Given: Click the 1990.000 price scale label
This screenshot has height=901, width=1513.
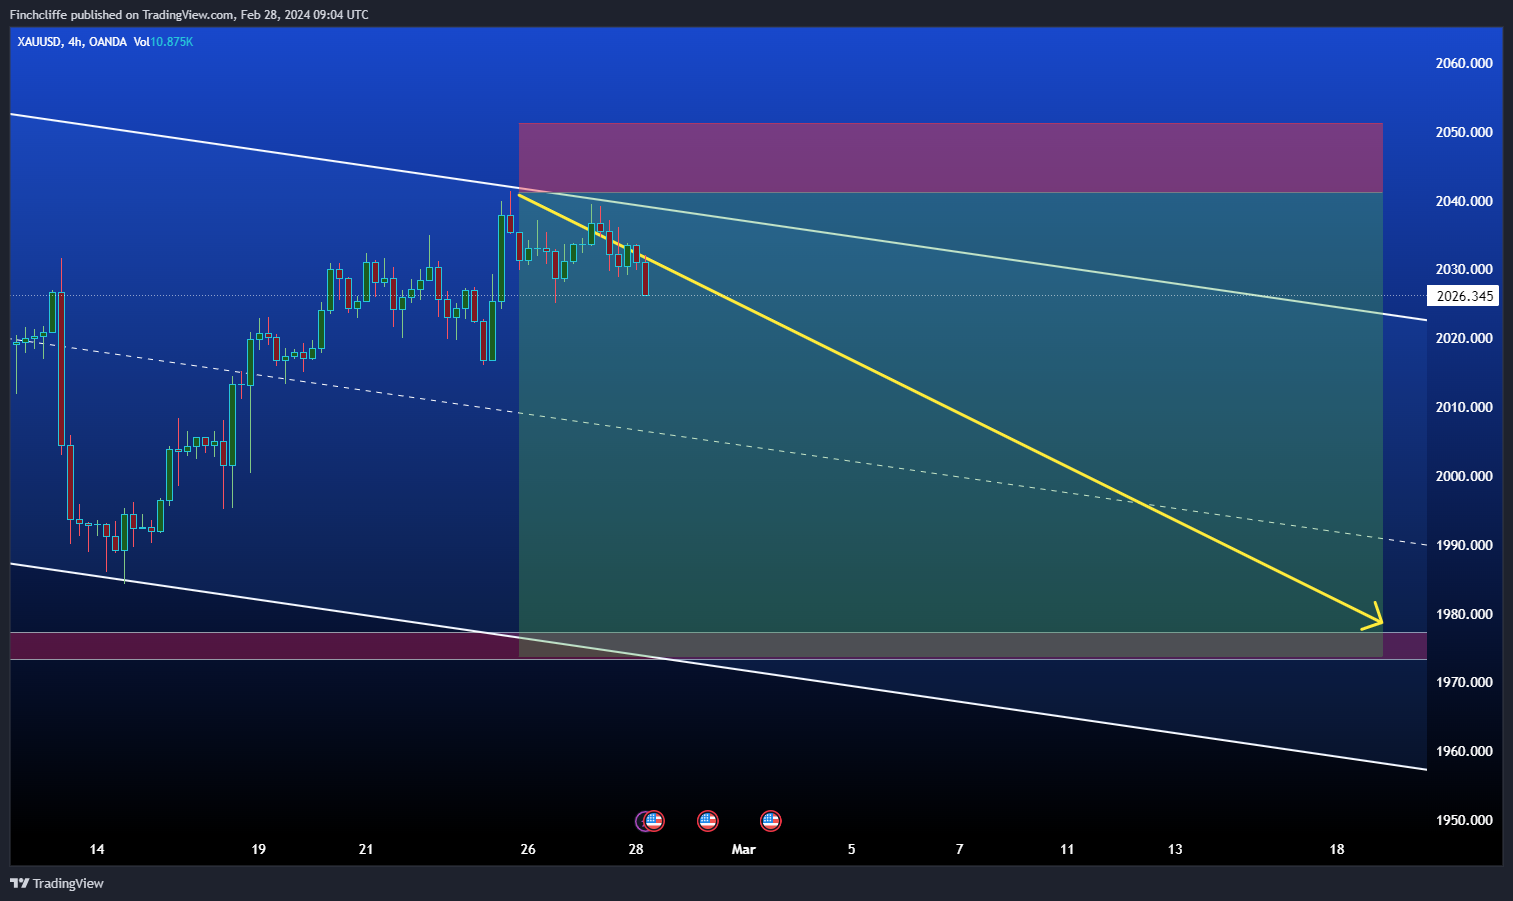Looking at the screenshot, I should (x=1464, y=545).
